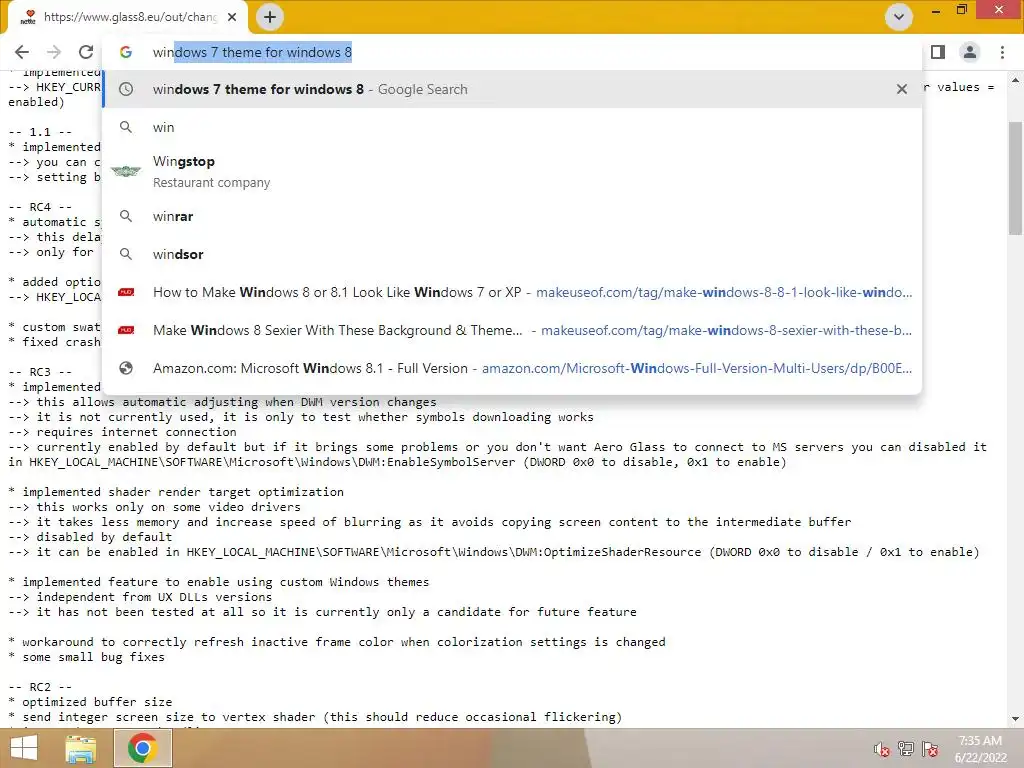Open File Explorer from the taskbar
Viewport: 1024px width, 768px height.
pyautogui.click(x=81, y=749)
